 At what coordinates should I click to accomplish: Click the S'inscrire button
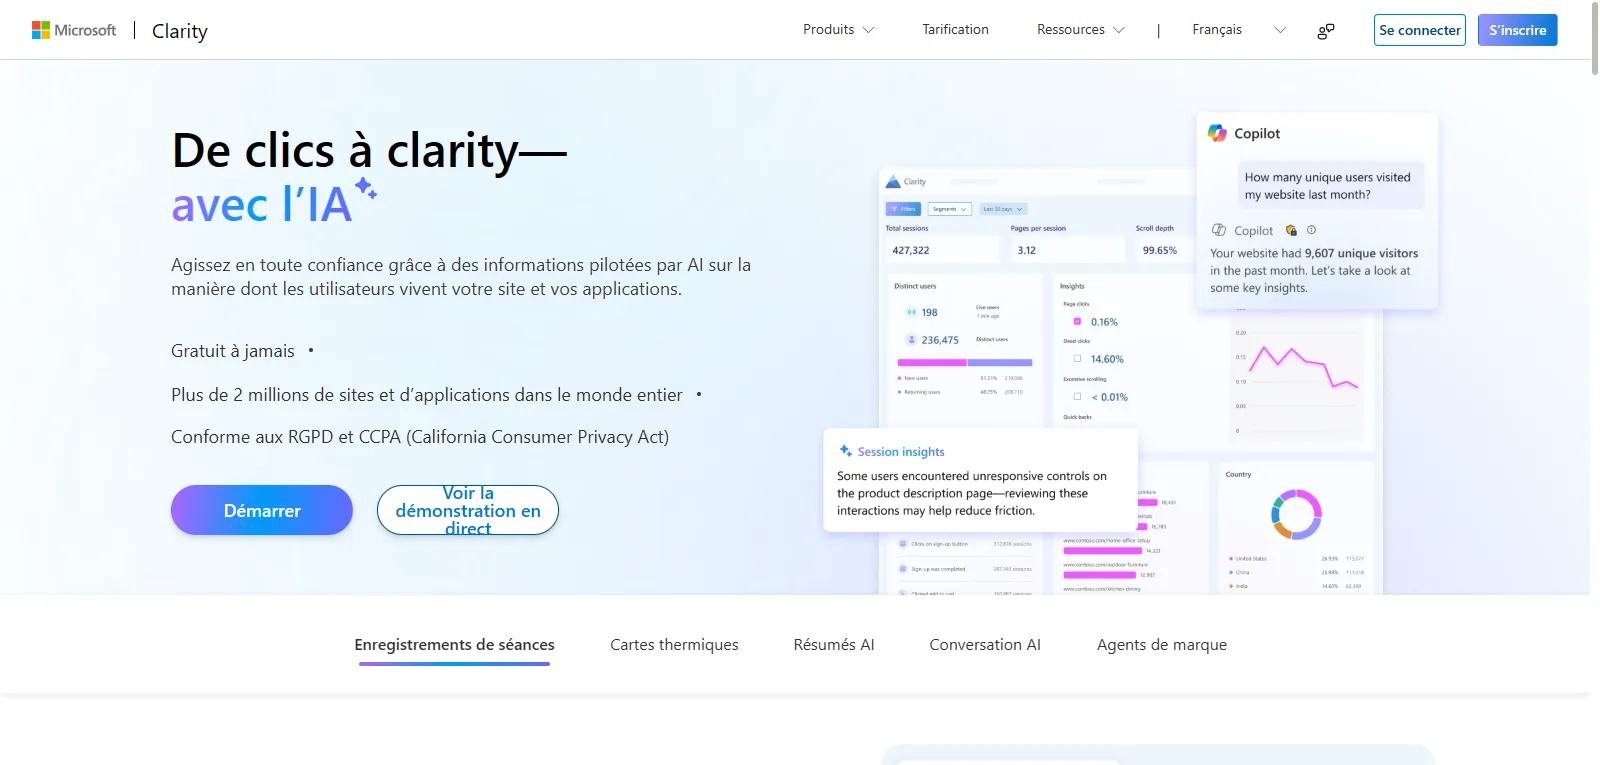coord(1517,30)
